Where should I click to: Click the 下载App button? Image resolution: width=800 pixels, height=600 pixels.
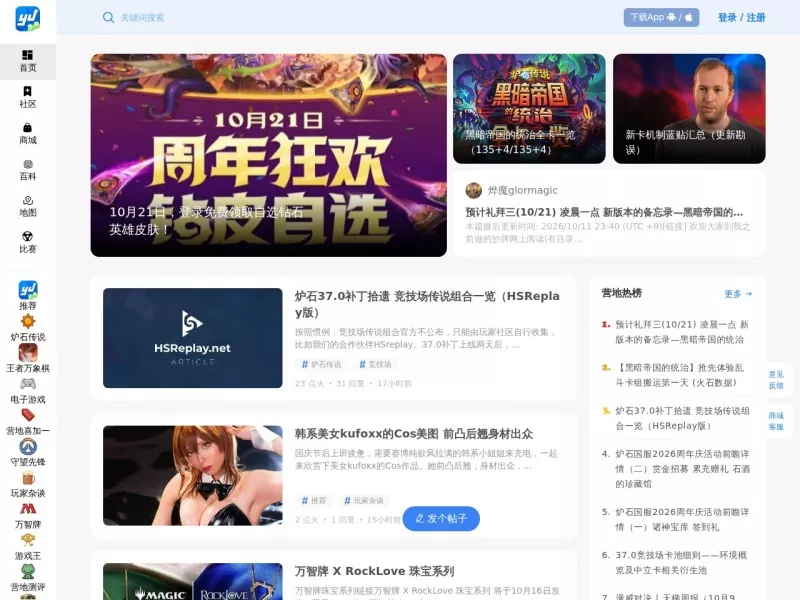pos(661,17)
